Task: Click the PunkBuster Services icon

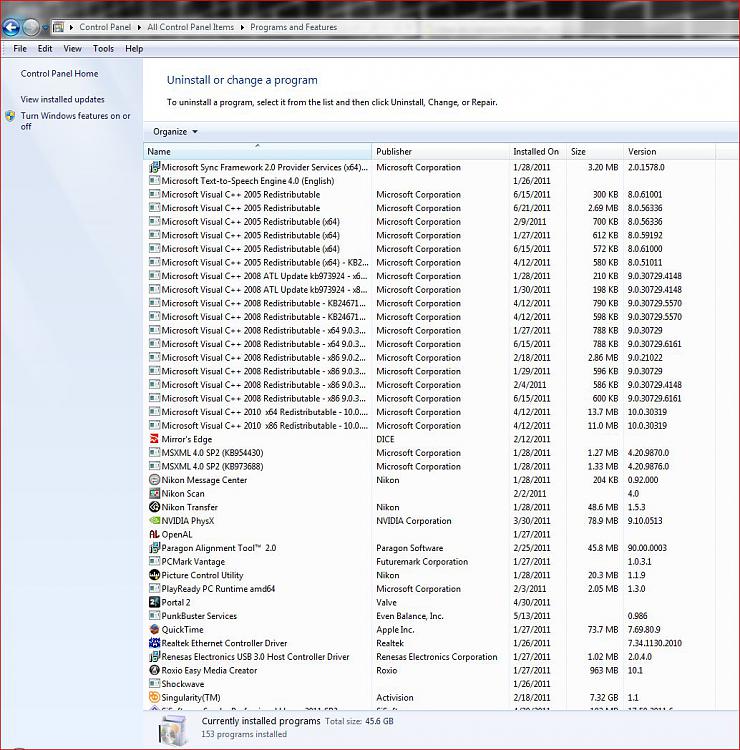Action: [x=154, y=616]
